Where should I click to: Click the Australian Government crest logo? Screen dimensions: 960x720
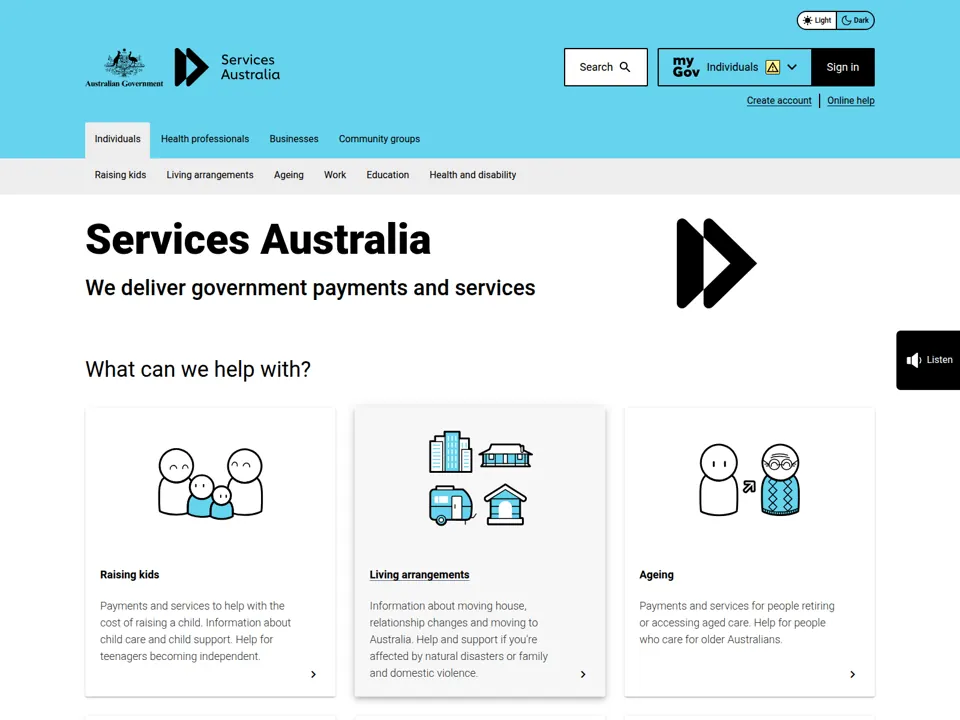[x=124, y=67]
